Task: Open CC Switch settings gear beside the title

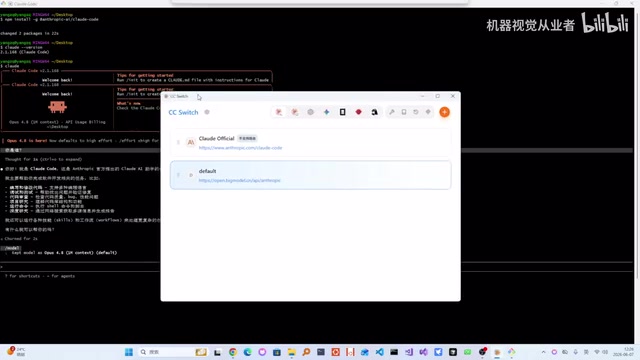Action: point(207,112)
